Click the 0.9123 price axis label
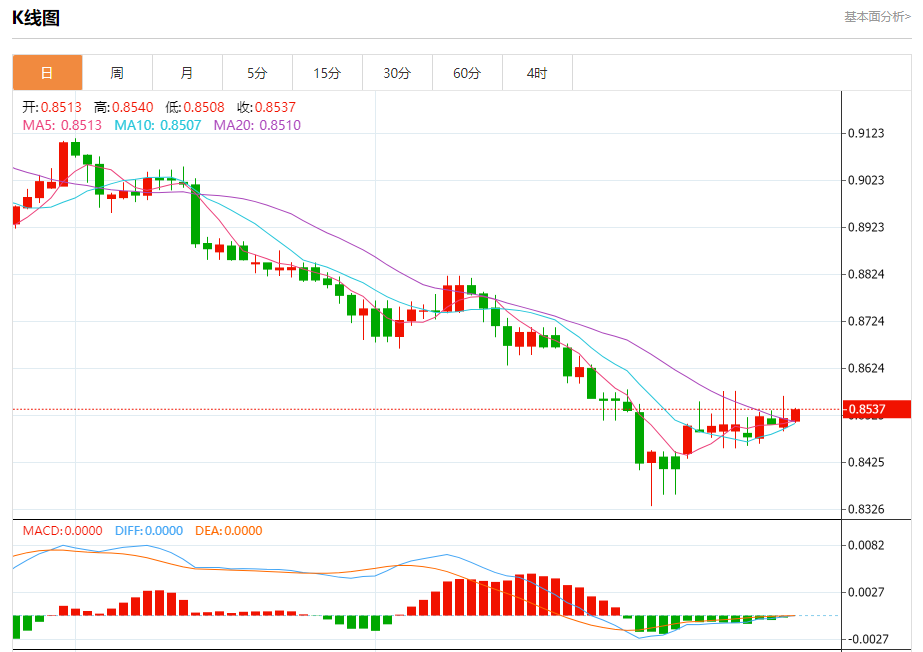 pos(866,134)
